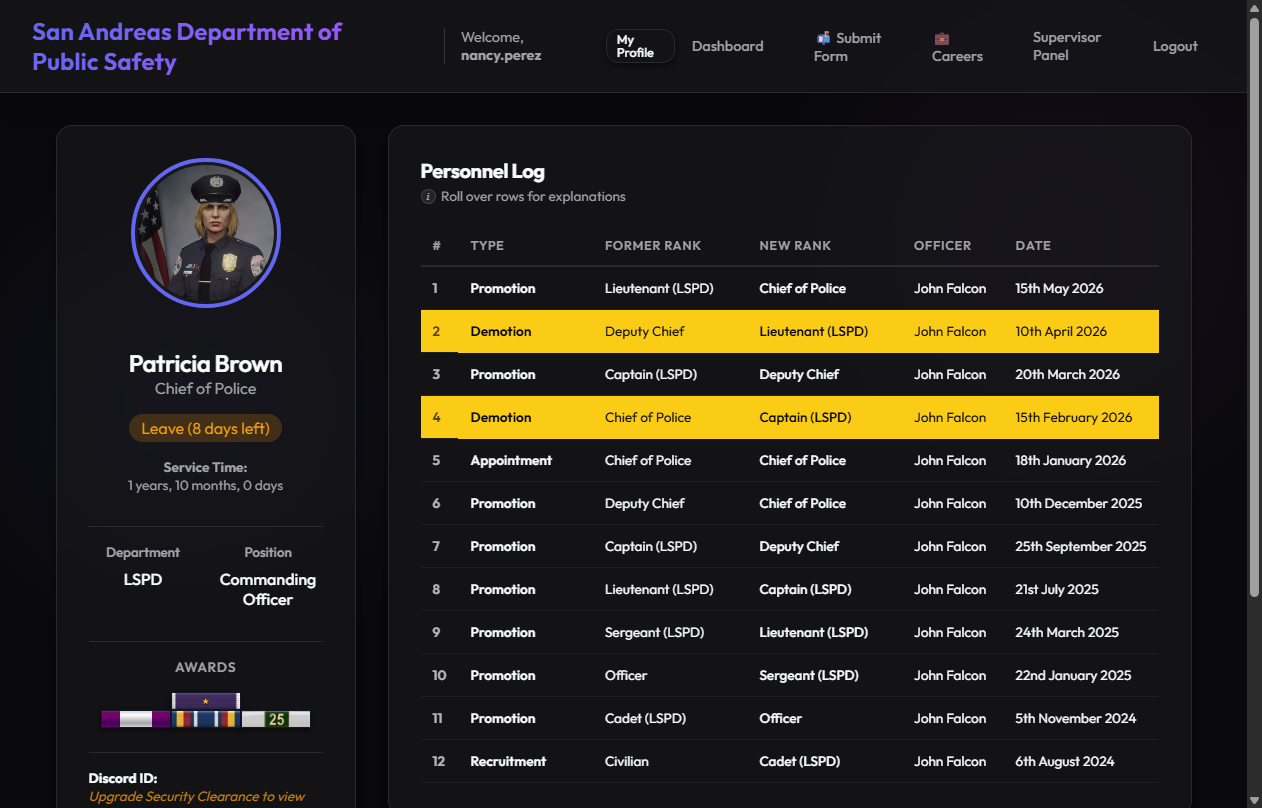Click the date 22nd January 2025

(x=1073, y=675)
